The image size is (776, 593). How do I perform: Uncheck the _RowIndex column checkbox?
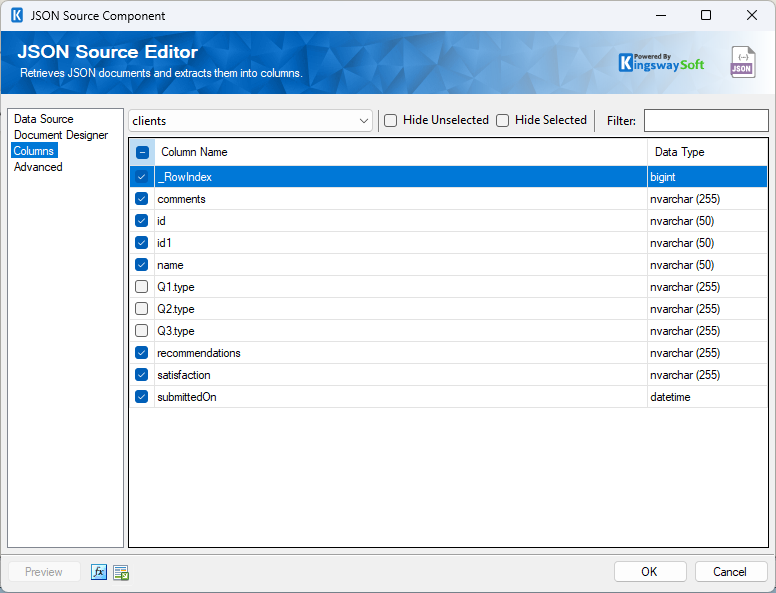click(142, 177)
